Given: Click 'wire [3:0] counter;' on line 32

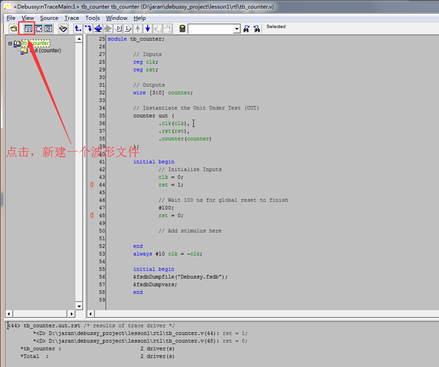Looking at the screenshot, I should click(163, 93).
